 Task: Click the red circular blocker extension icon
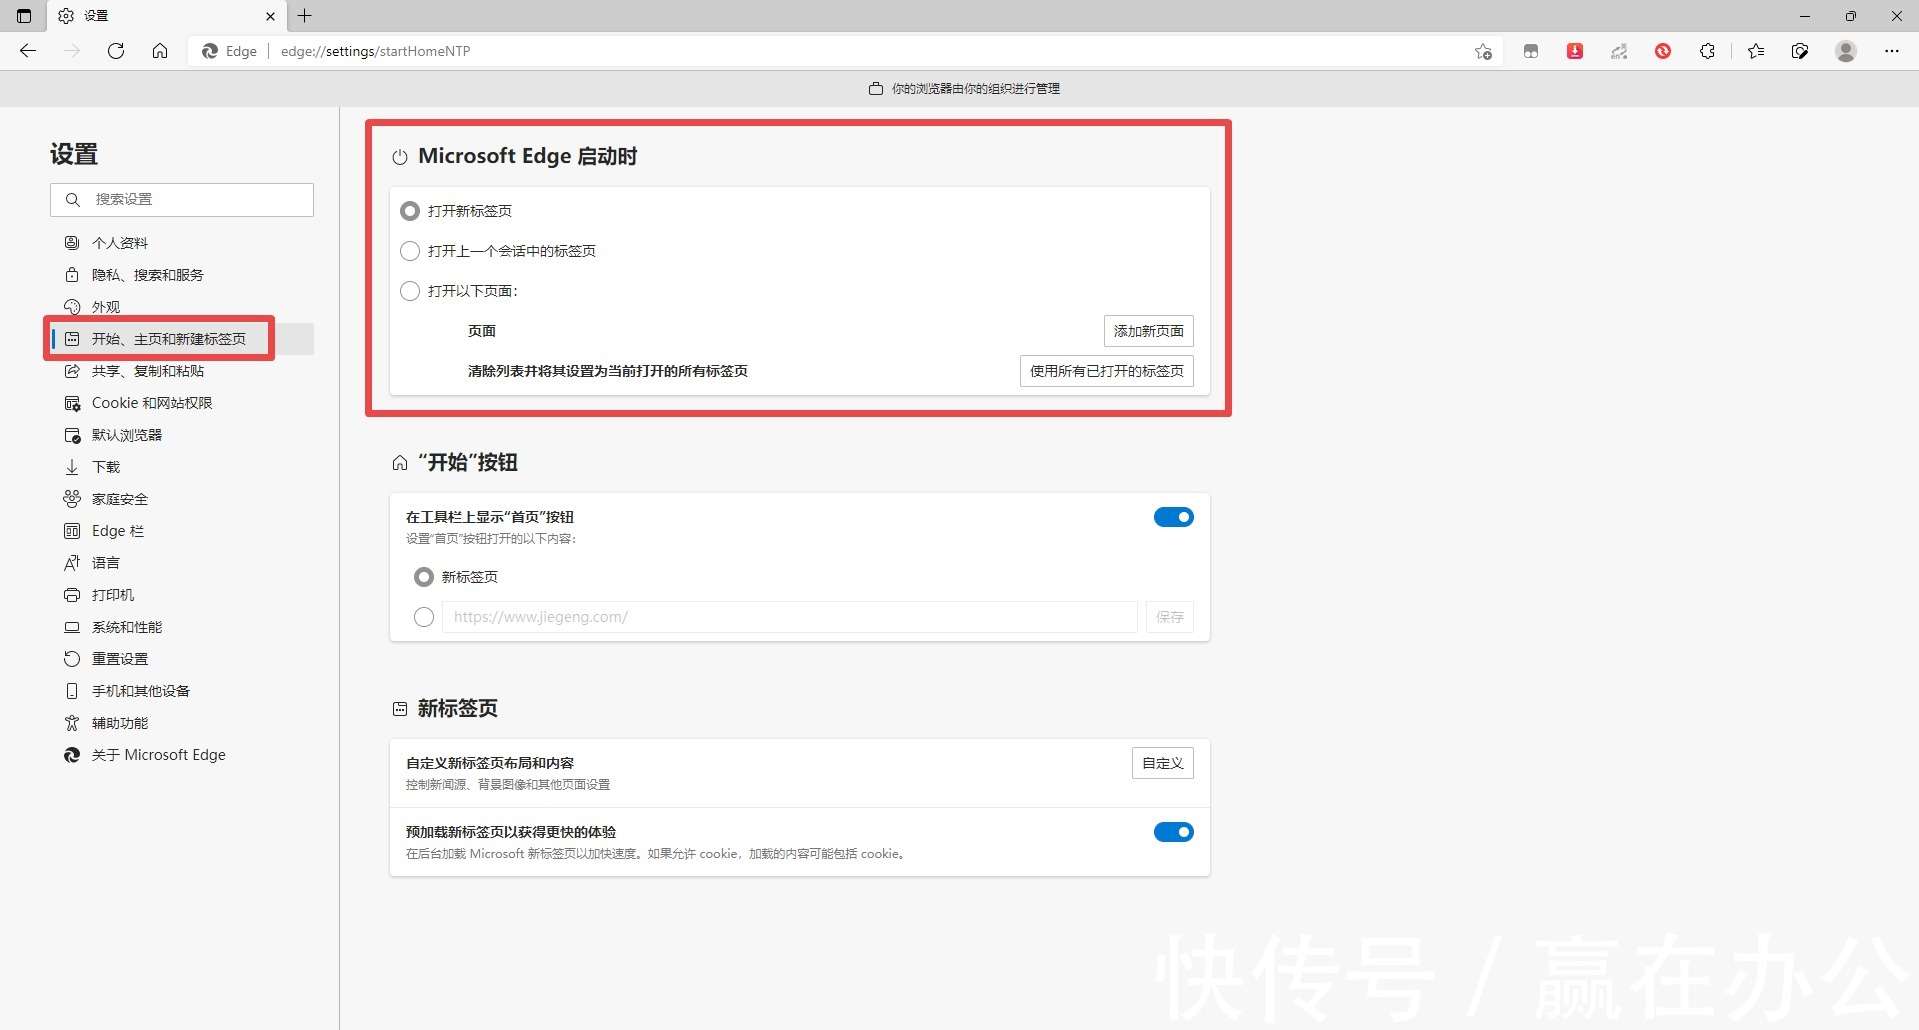pyautogui.click(x=1663, y=51)
